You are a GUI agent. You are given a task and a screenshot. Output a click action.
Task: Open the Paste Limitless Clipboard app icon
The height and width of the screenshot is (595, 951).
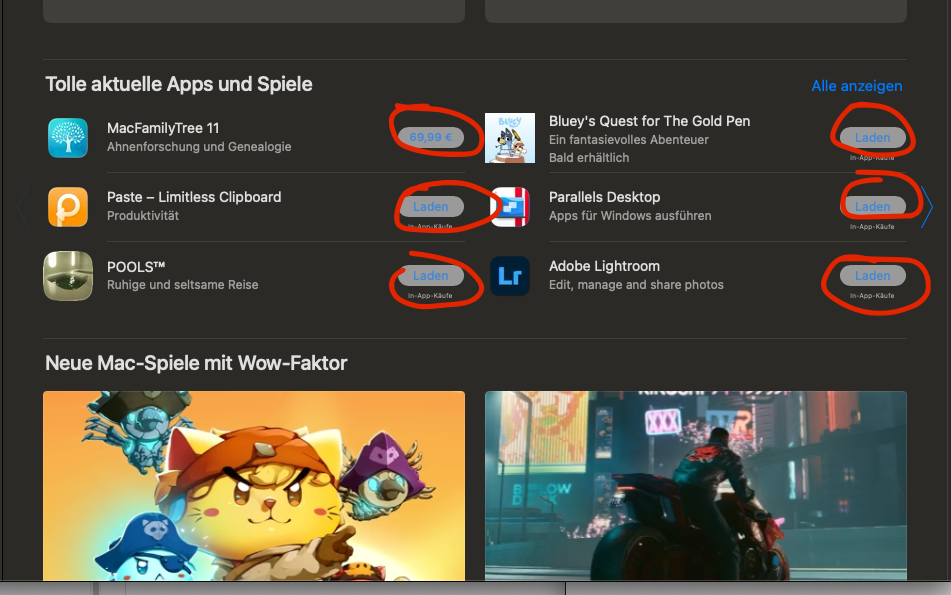coord(68,207)
